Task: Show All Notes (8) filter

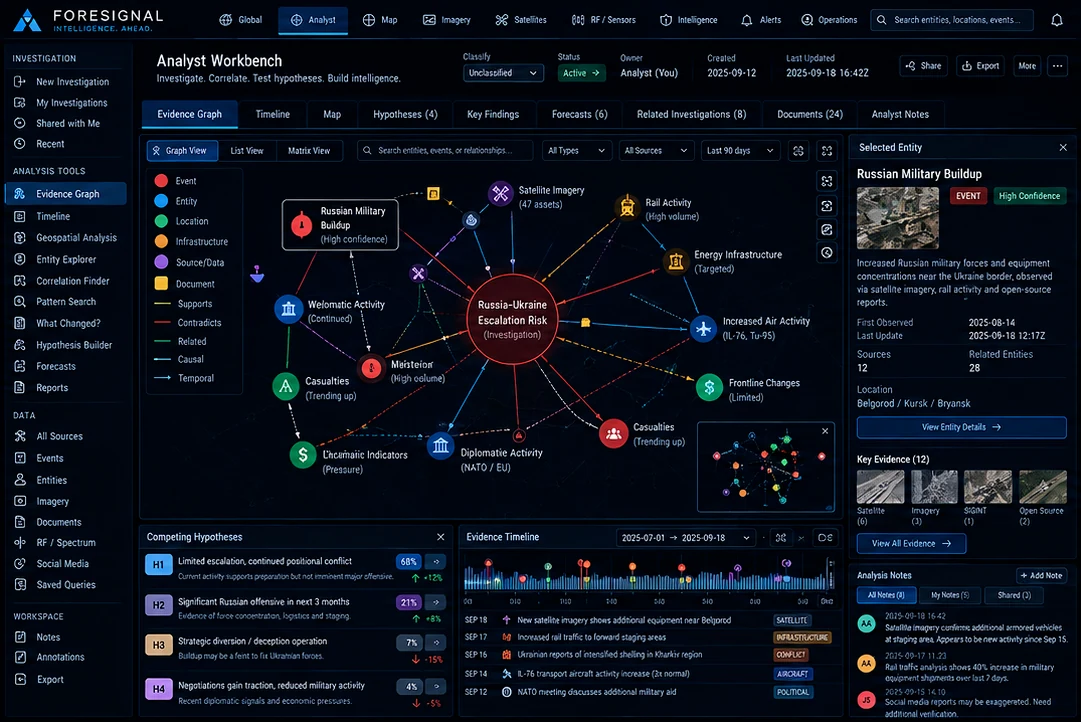Action: point(886,595)
